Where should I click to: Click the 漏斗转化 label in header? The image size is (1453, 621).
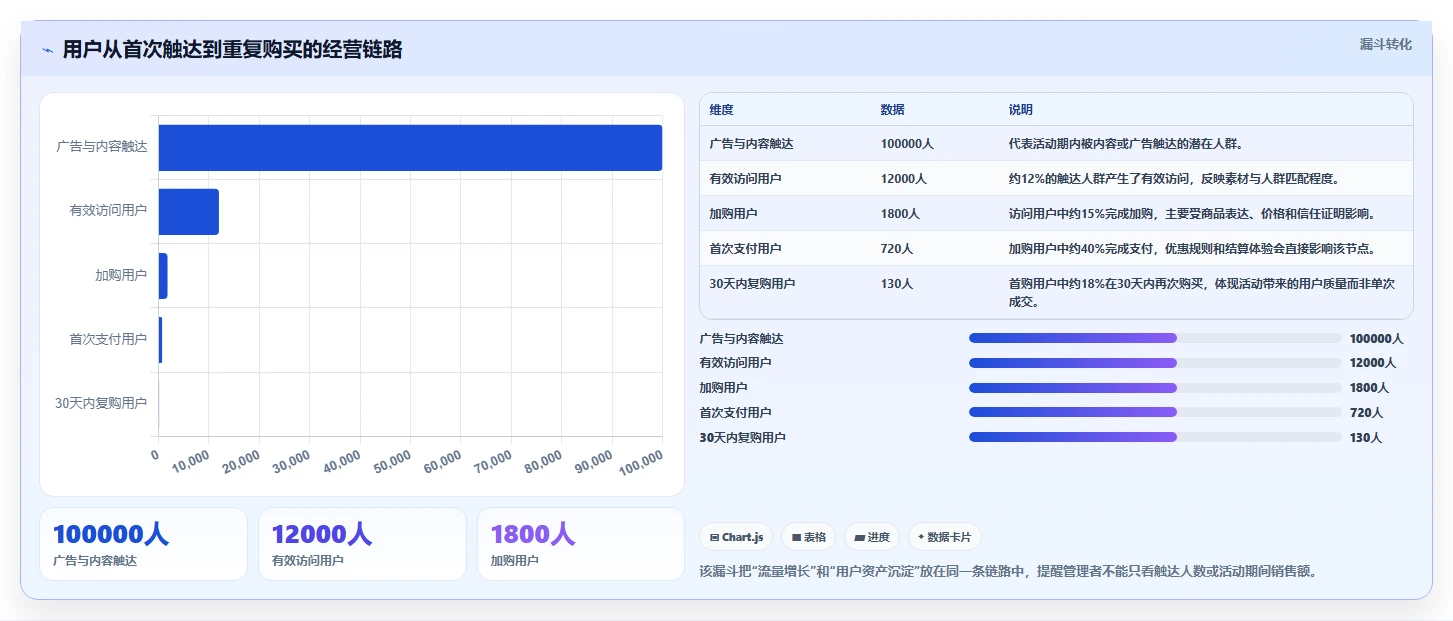(1386, 44)
